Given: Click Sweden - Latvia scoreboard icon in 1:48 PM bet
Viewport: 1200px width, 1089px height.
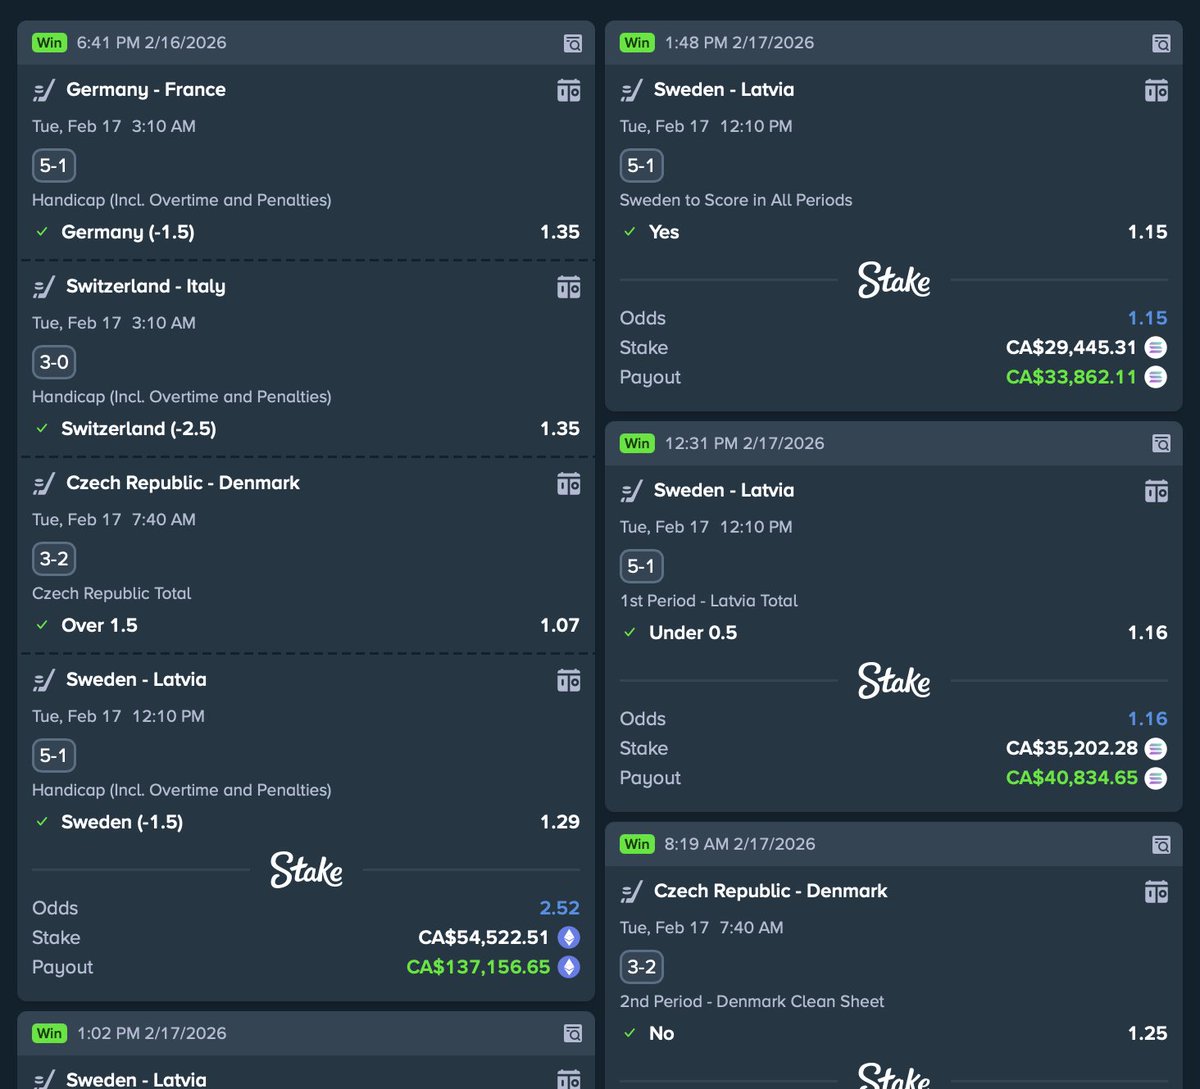Looking at the screenshot, I should pos(1156,90).
